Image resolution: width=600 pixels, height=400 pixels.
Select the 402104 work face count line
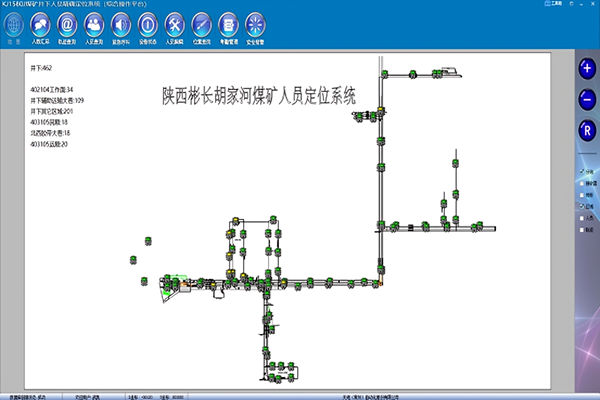pyautogui.click(x=60, y=91)
